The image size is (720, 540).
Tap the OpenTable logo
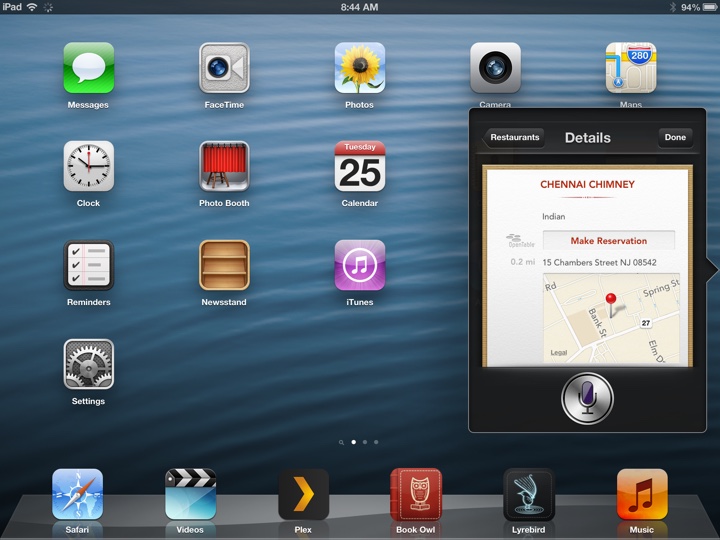click(x=521, y=241)
